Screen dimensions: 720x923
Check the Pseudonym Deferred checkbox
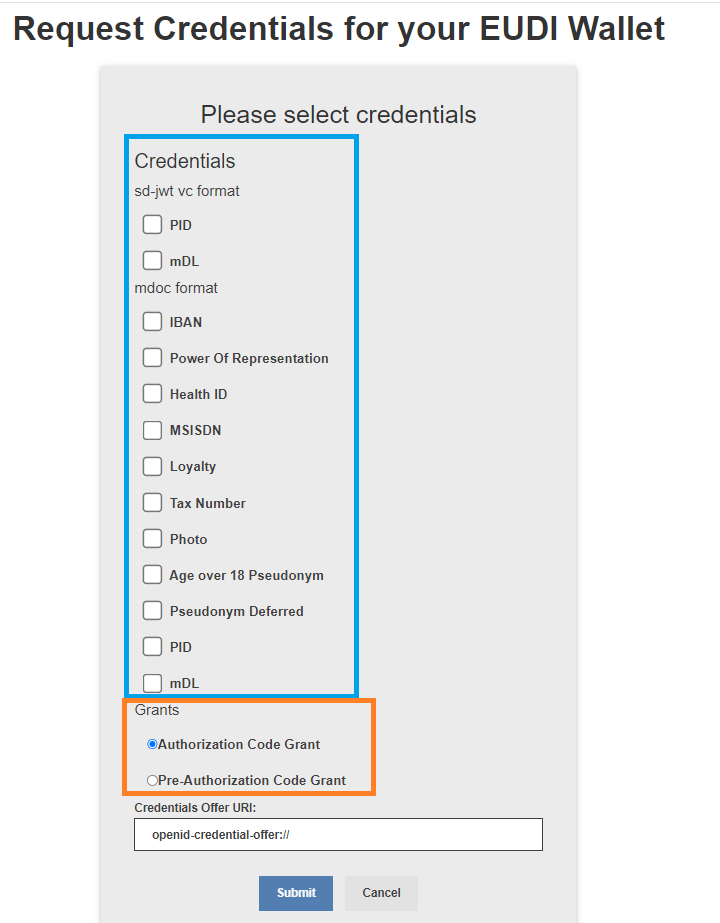(x=152, y=611)
